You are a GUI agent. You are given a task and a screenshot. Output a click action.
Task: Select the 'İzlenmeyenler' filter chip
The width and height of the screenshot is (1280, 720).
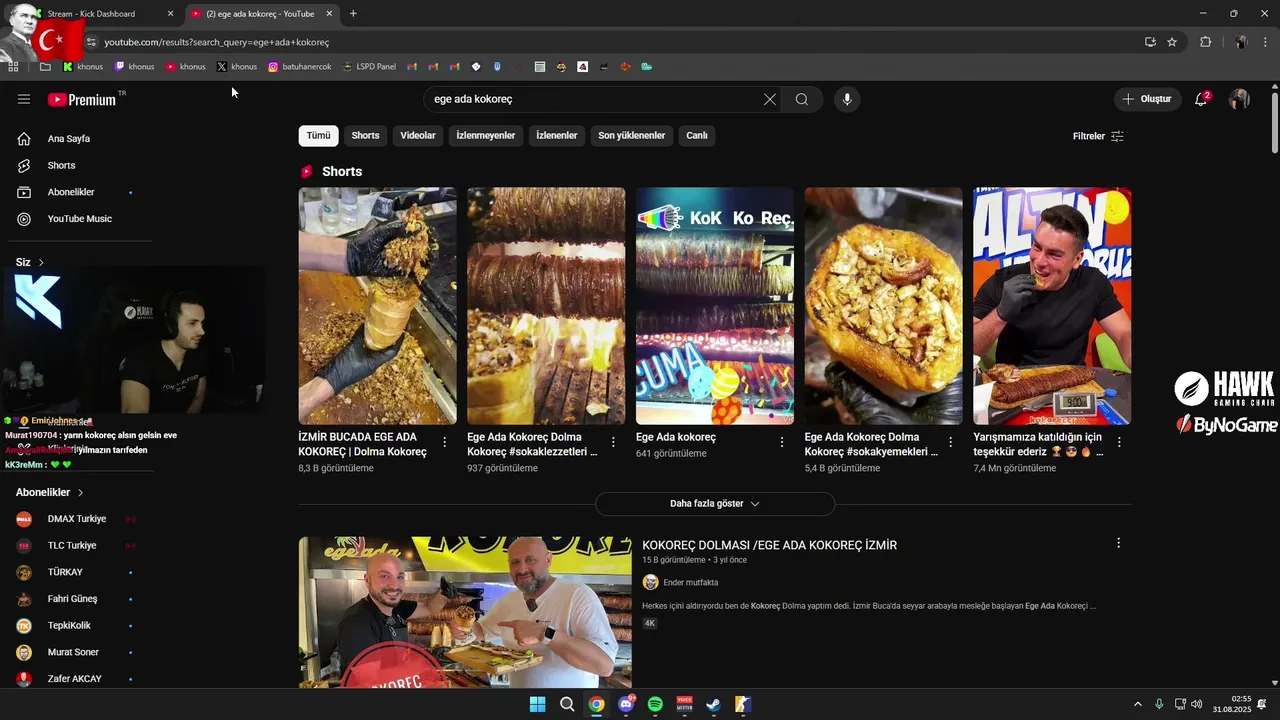click(486, 135)
